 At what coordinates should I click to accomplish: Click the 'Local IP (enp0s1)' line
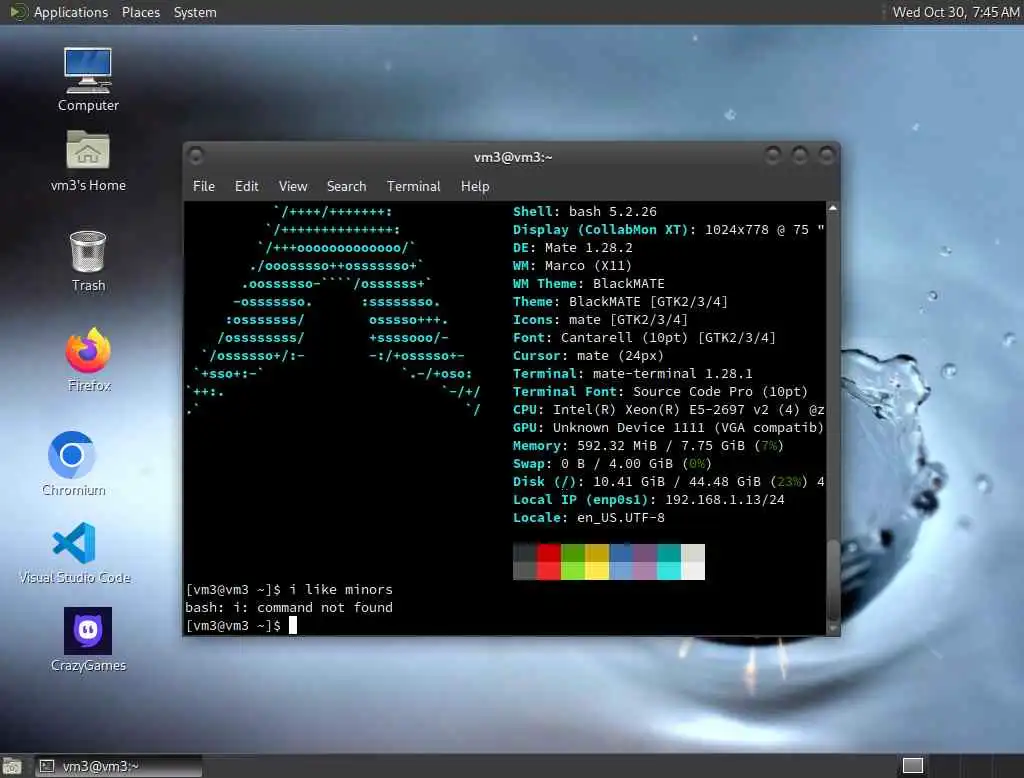648,500
